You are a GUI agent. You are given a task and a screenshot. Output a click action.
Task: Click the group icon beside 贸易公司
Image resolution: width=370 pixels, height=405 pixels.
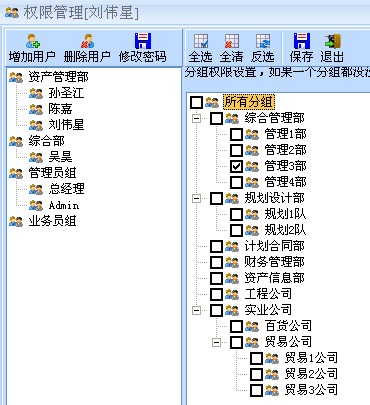252,342
